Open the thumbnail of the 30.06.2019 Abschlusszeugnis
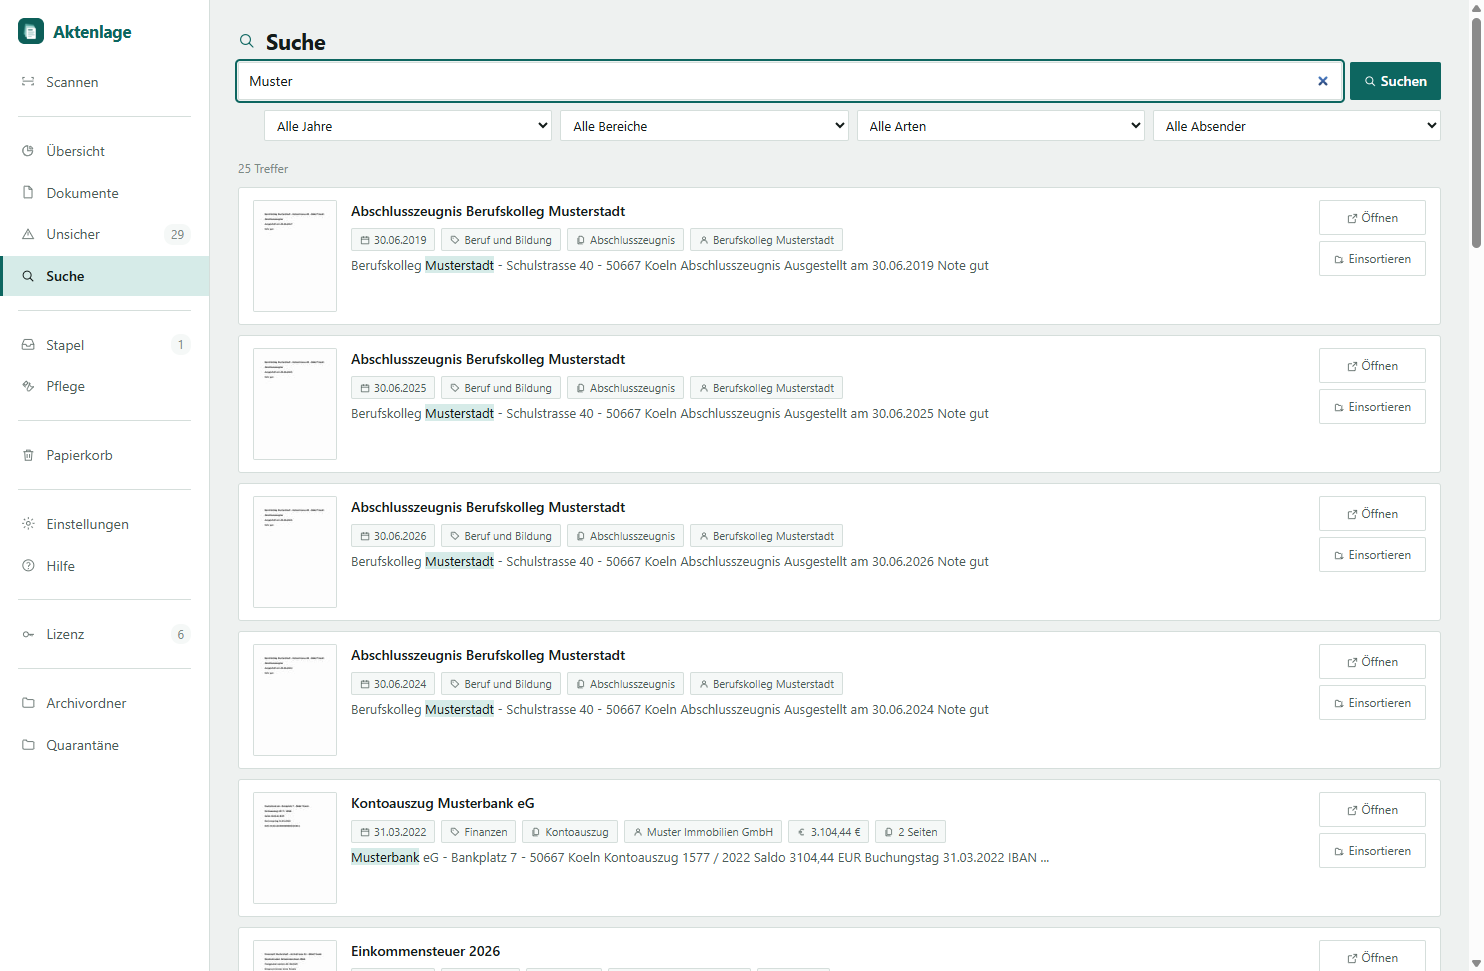The image size is (1484, 971). tap(295, 256)
